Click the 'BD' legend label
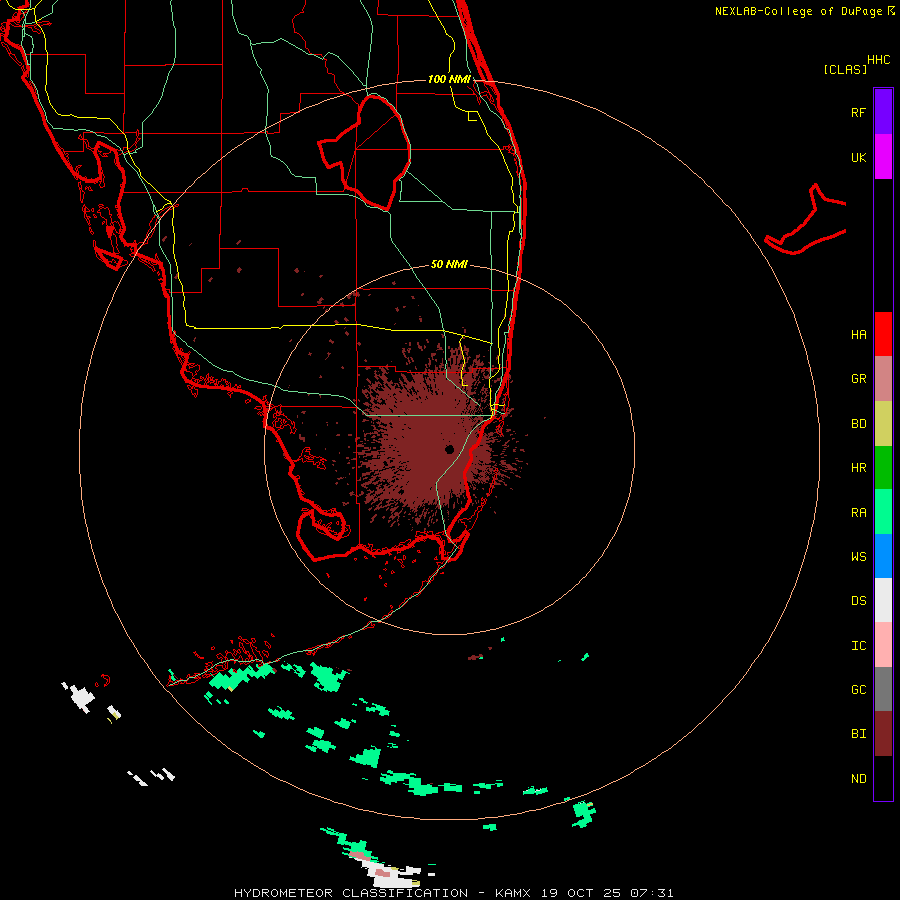Screen dimensions: 900x900 click(x=858, y=424)
